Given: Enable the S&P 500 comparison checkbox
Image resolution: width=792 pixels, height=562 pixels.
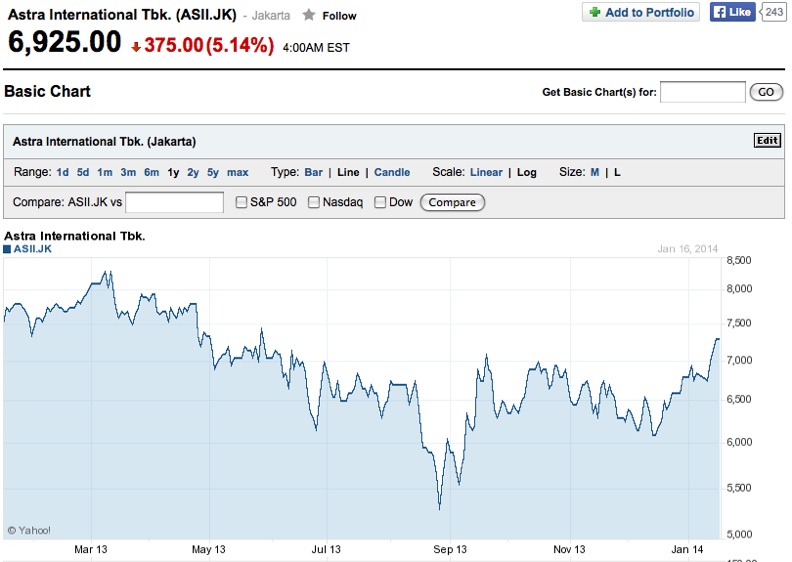Looking at the screenshot, I should [241, 202].
